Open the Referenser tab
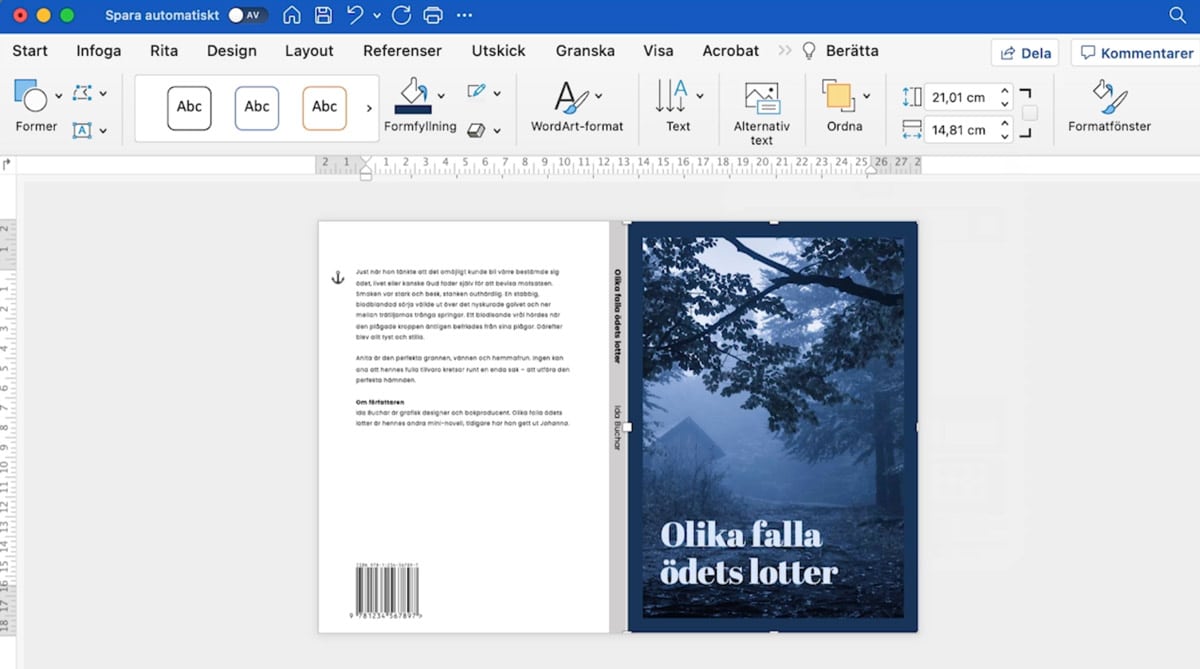The width and height of the screenshot is (1200, 669). (x=402, y=50)
